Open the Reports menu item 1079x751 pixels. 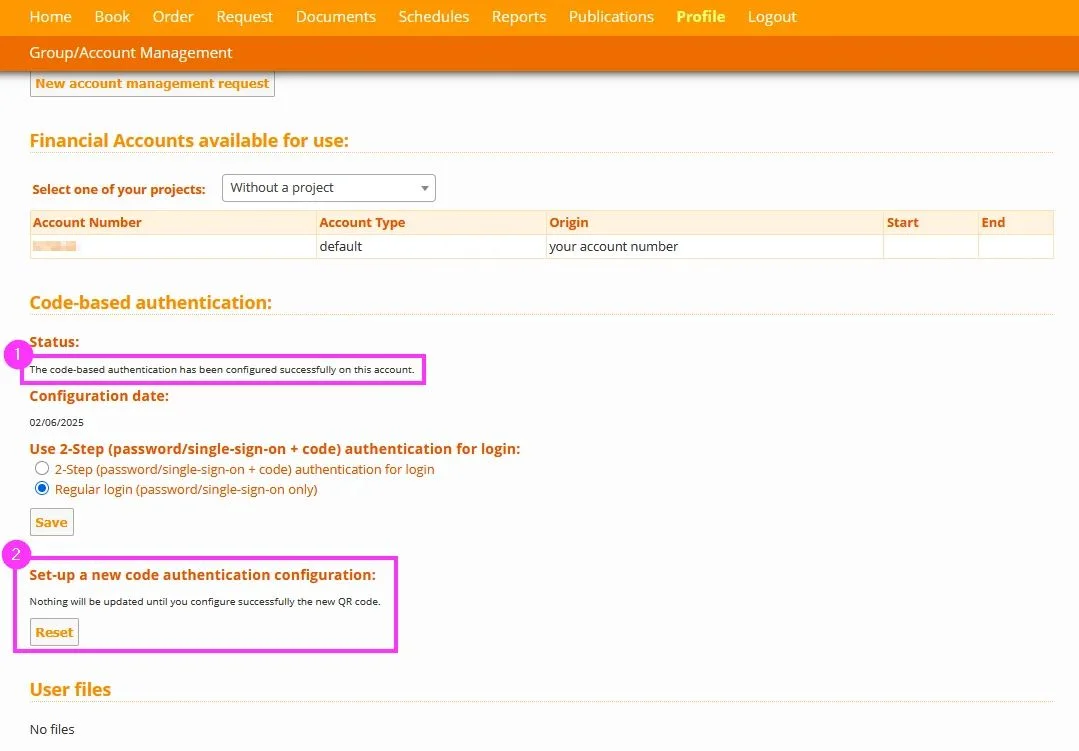[519, 17]
